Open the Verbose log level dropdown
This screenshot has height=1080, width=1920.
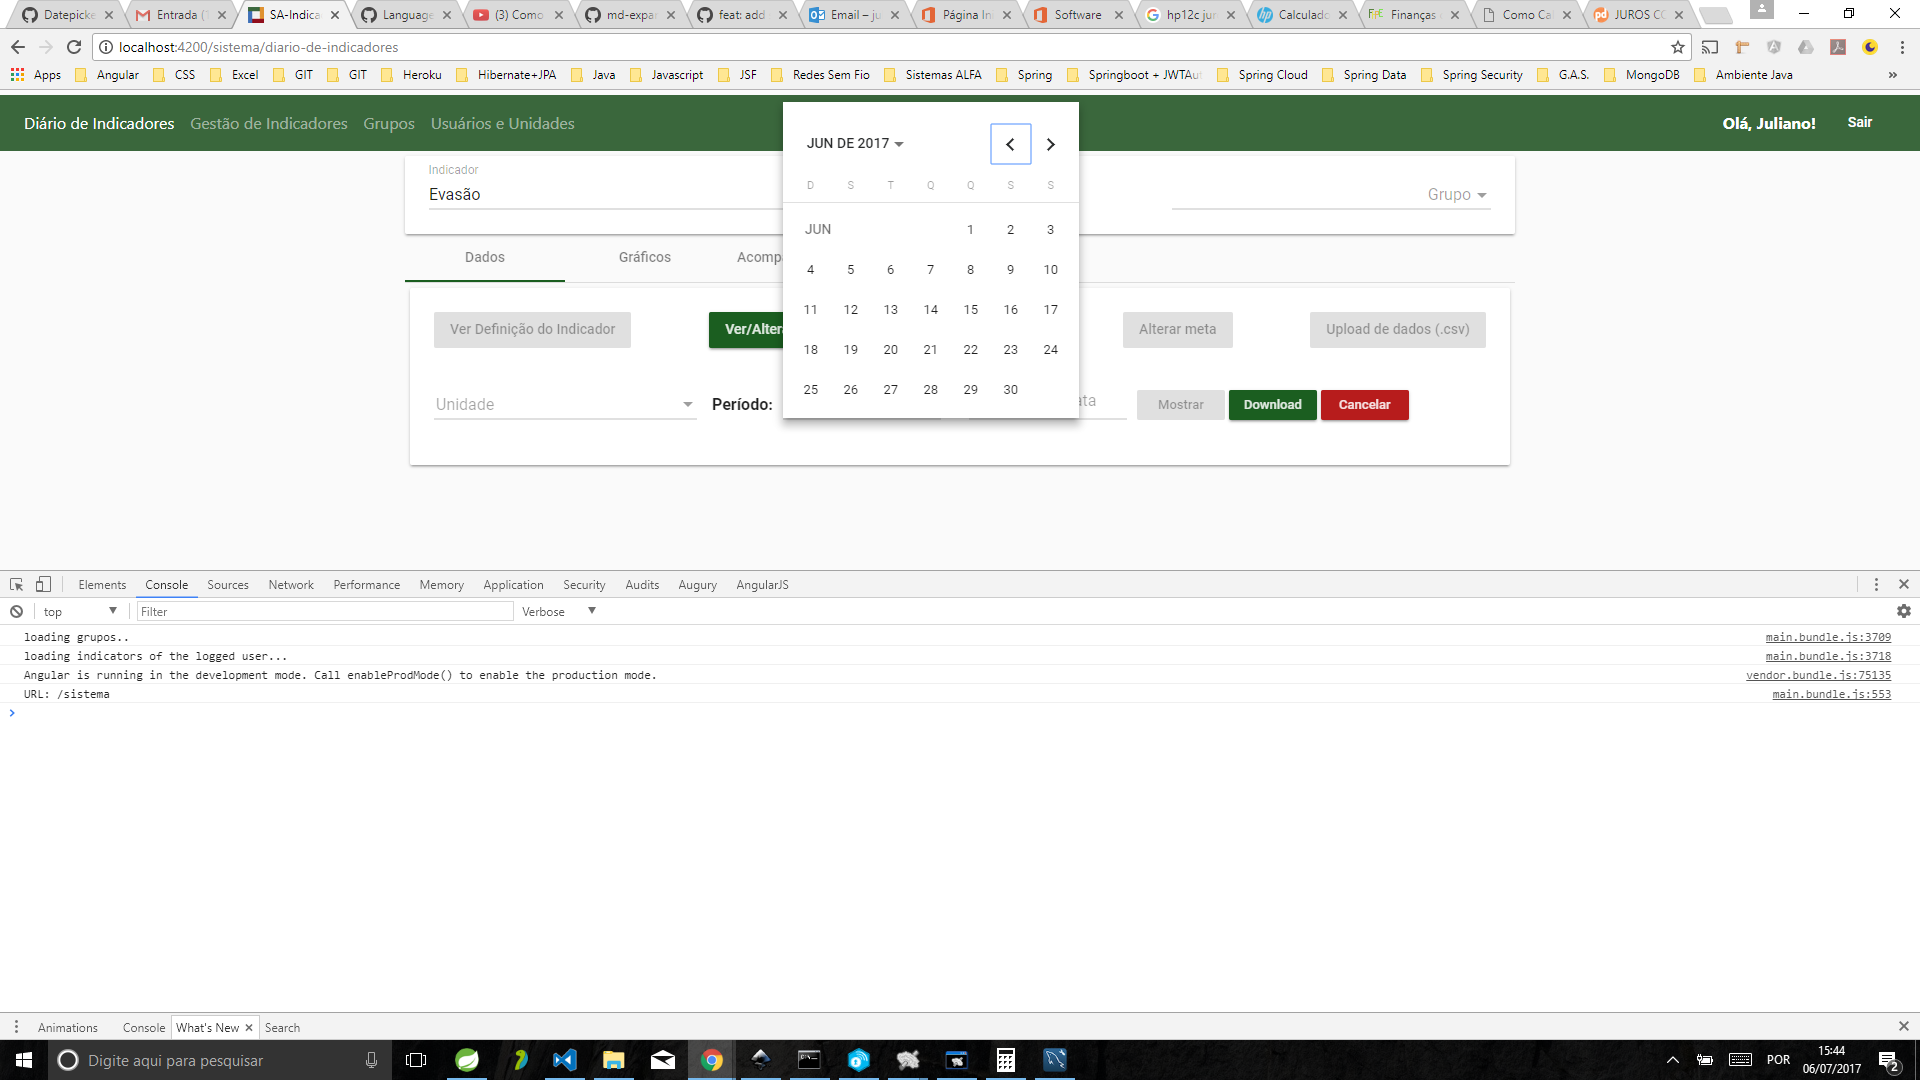pos(558,612)
